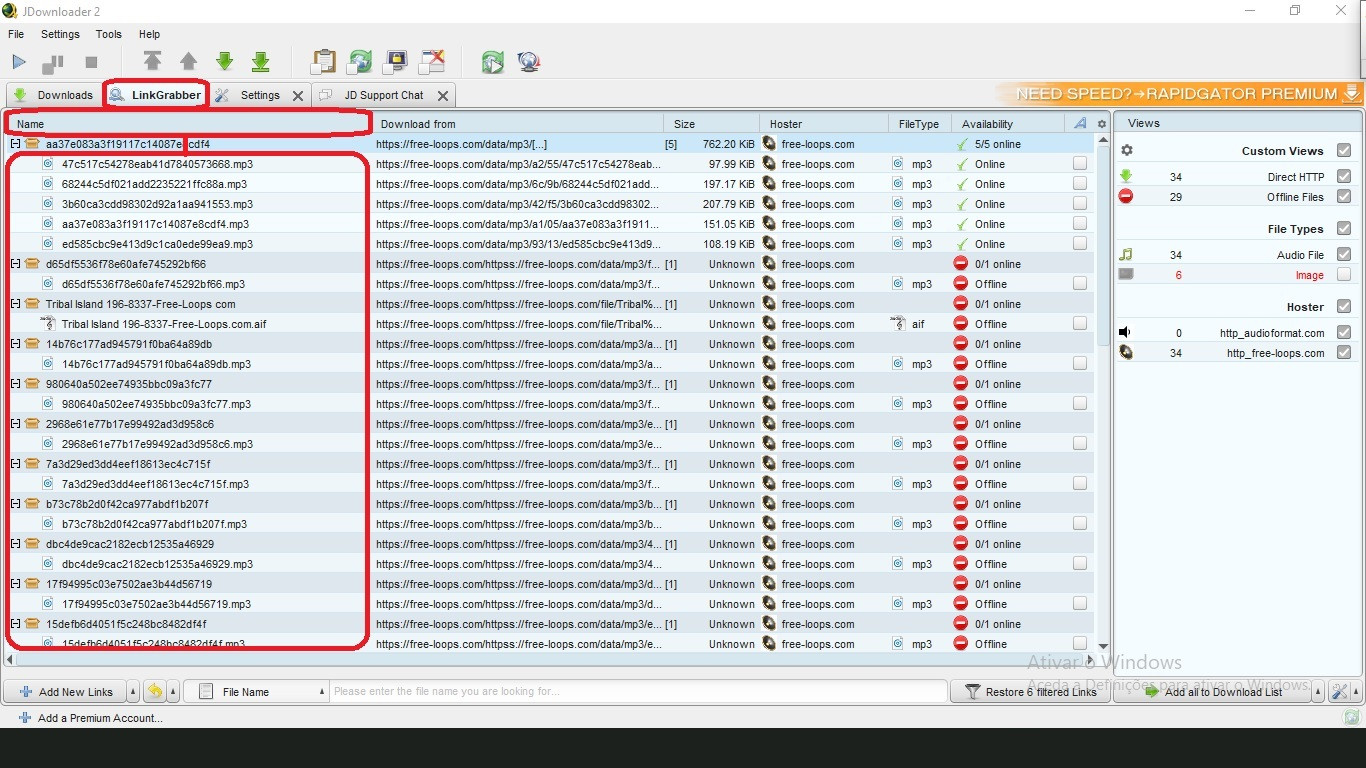
Task: Toggle silent mode icon with red cross
Action: point(432,62)
